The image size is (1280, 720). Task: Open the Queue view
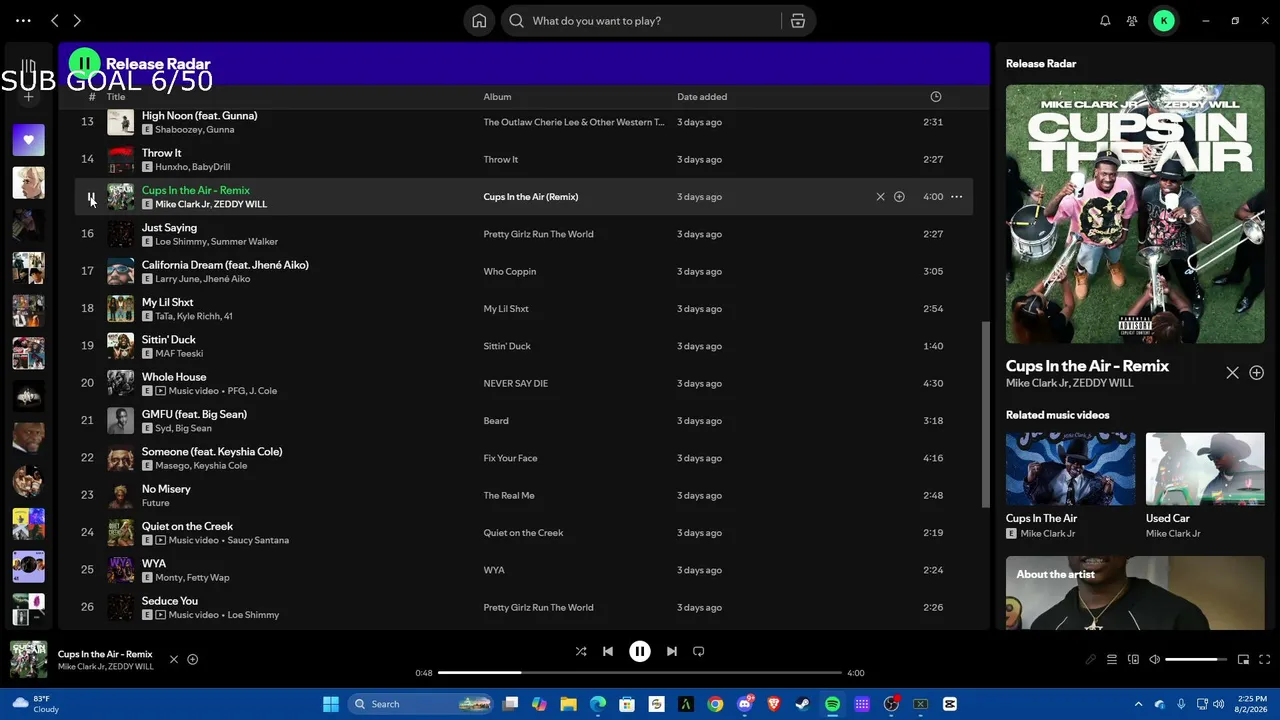1111,660
